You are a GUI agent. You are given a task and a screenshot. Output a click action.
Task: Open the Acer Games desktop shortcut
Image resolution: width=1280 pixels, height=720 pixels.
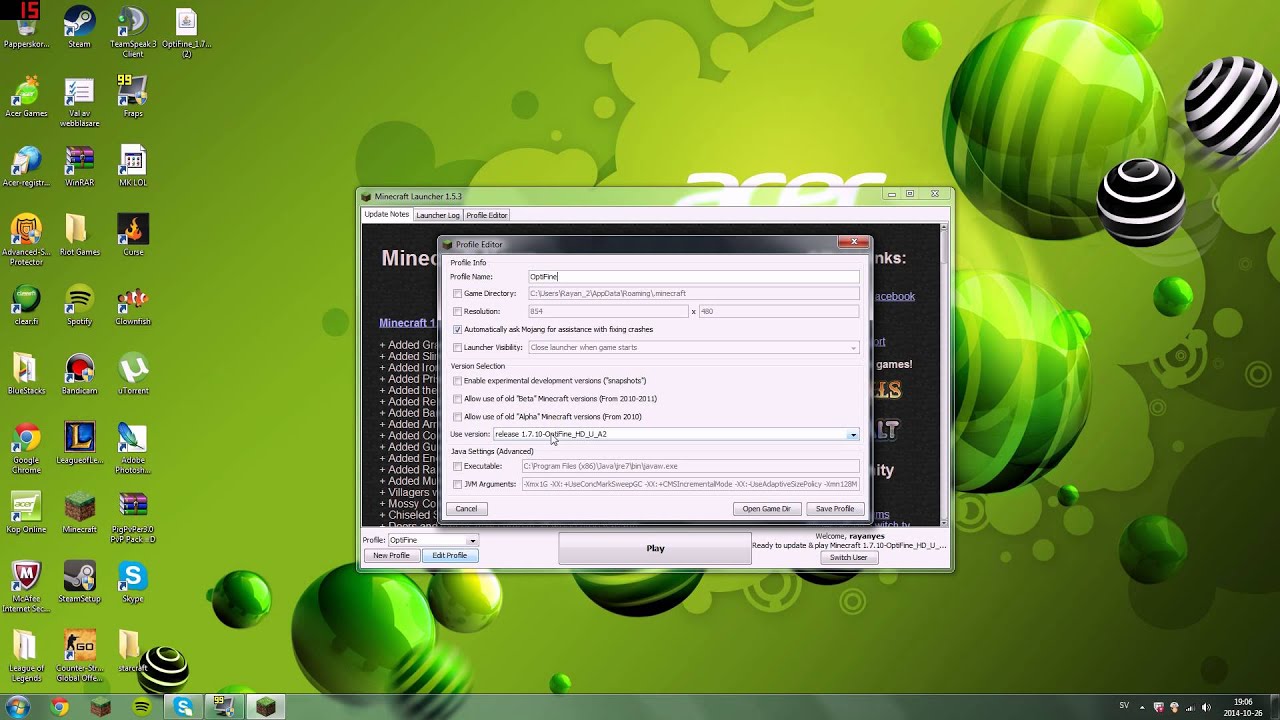coord(26,96)
